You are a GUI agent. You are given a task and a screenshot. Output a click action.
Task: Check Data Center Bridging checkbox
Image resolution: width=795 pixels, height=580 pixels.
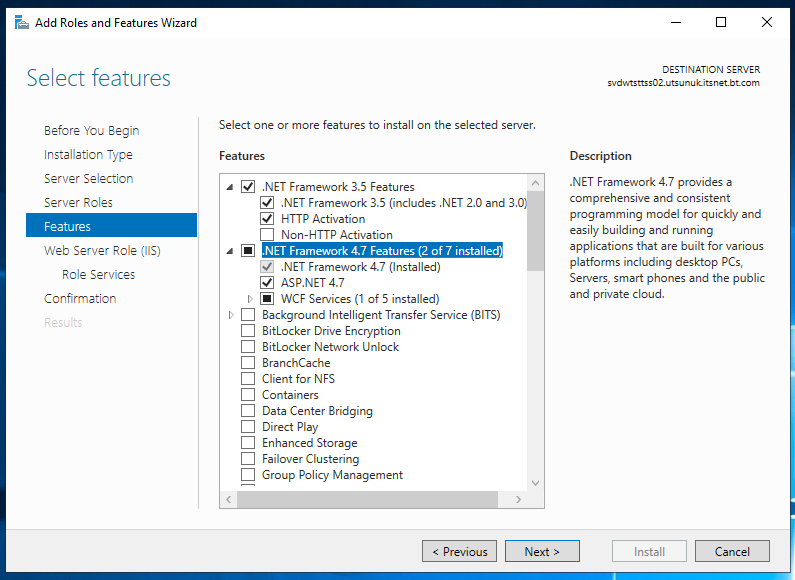tap(248, 411)
